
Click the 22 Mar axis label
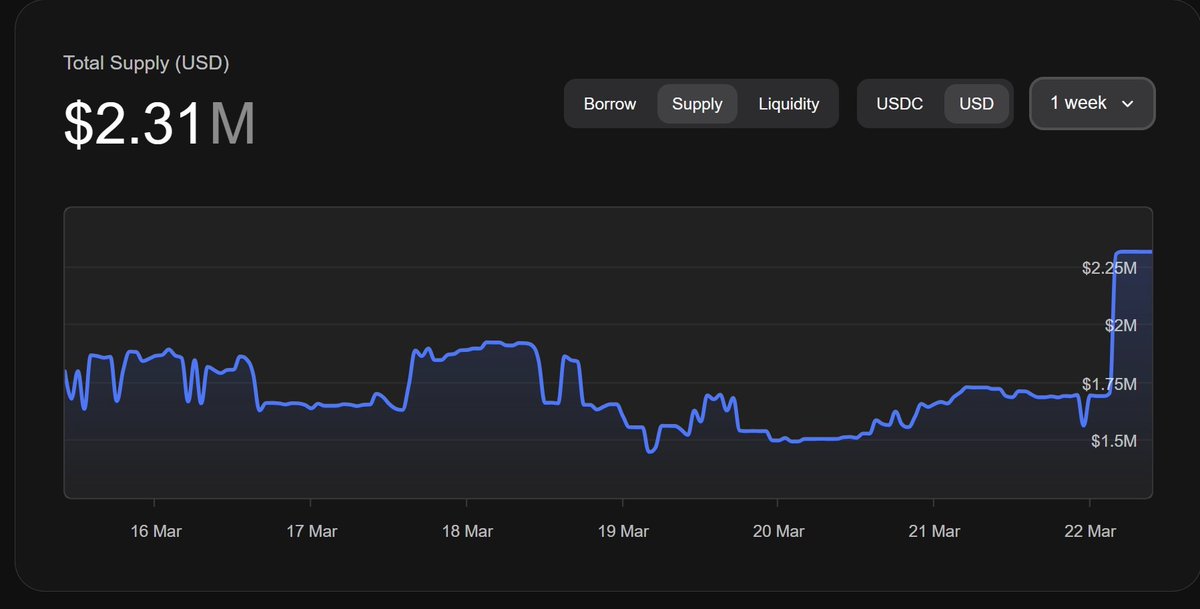(x=1090, y=531)
